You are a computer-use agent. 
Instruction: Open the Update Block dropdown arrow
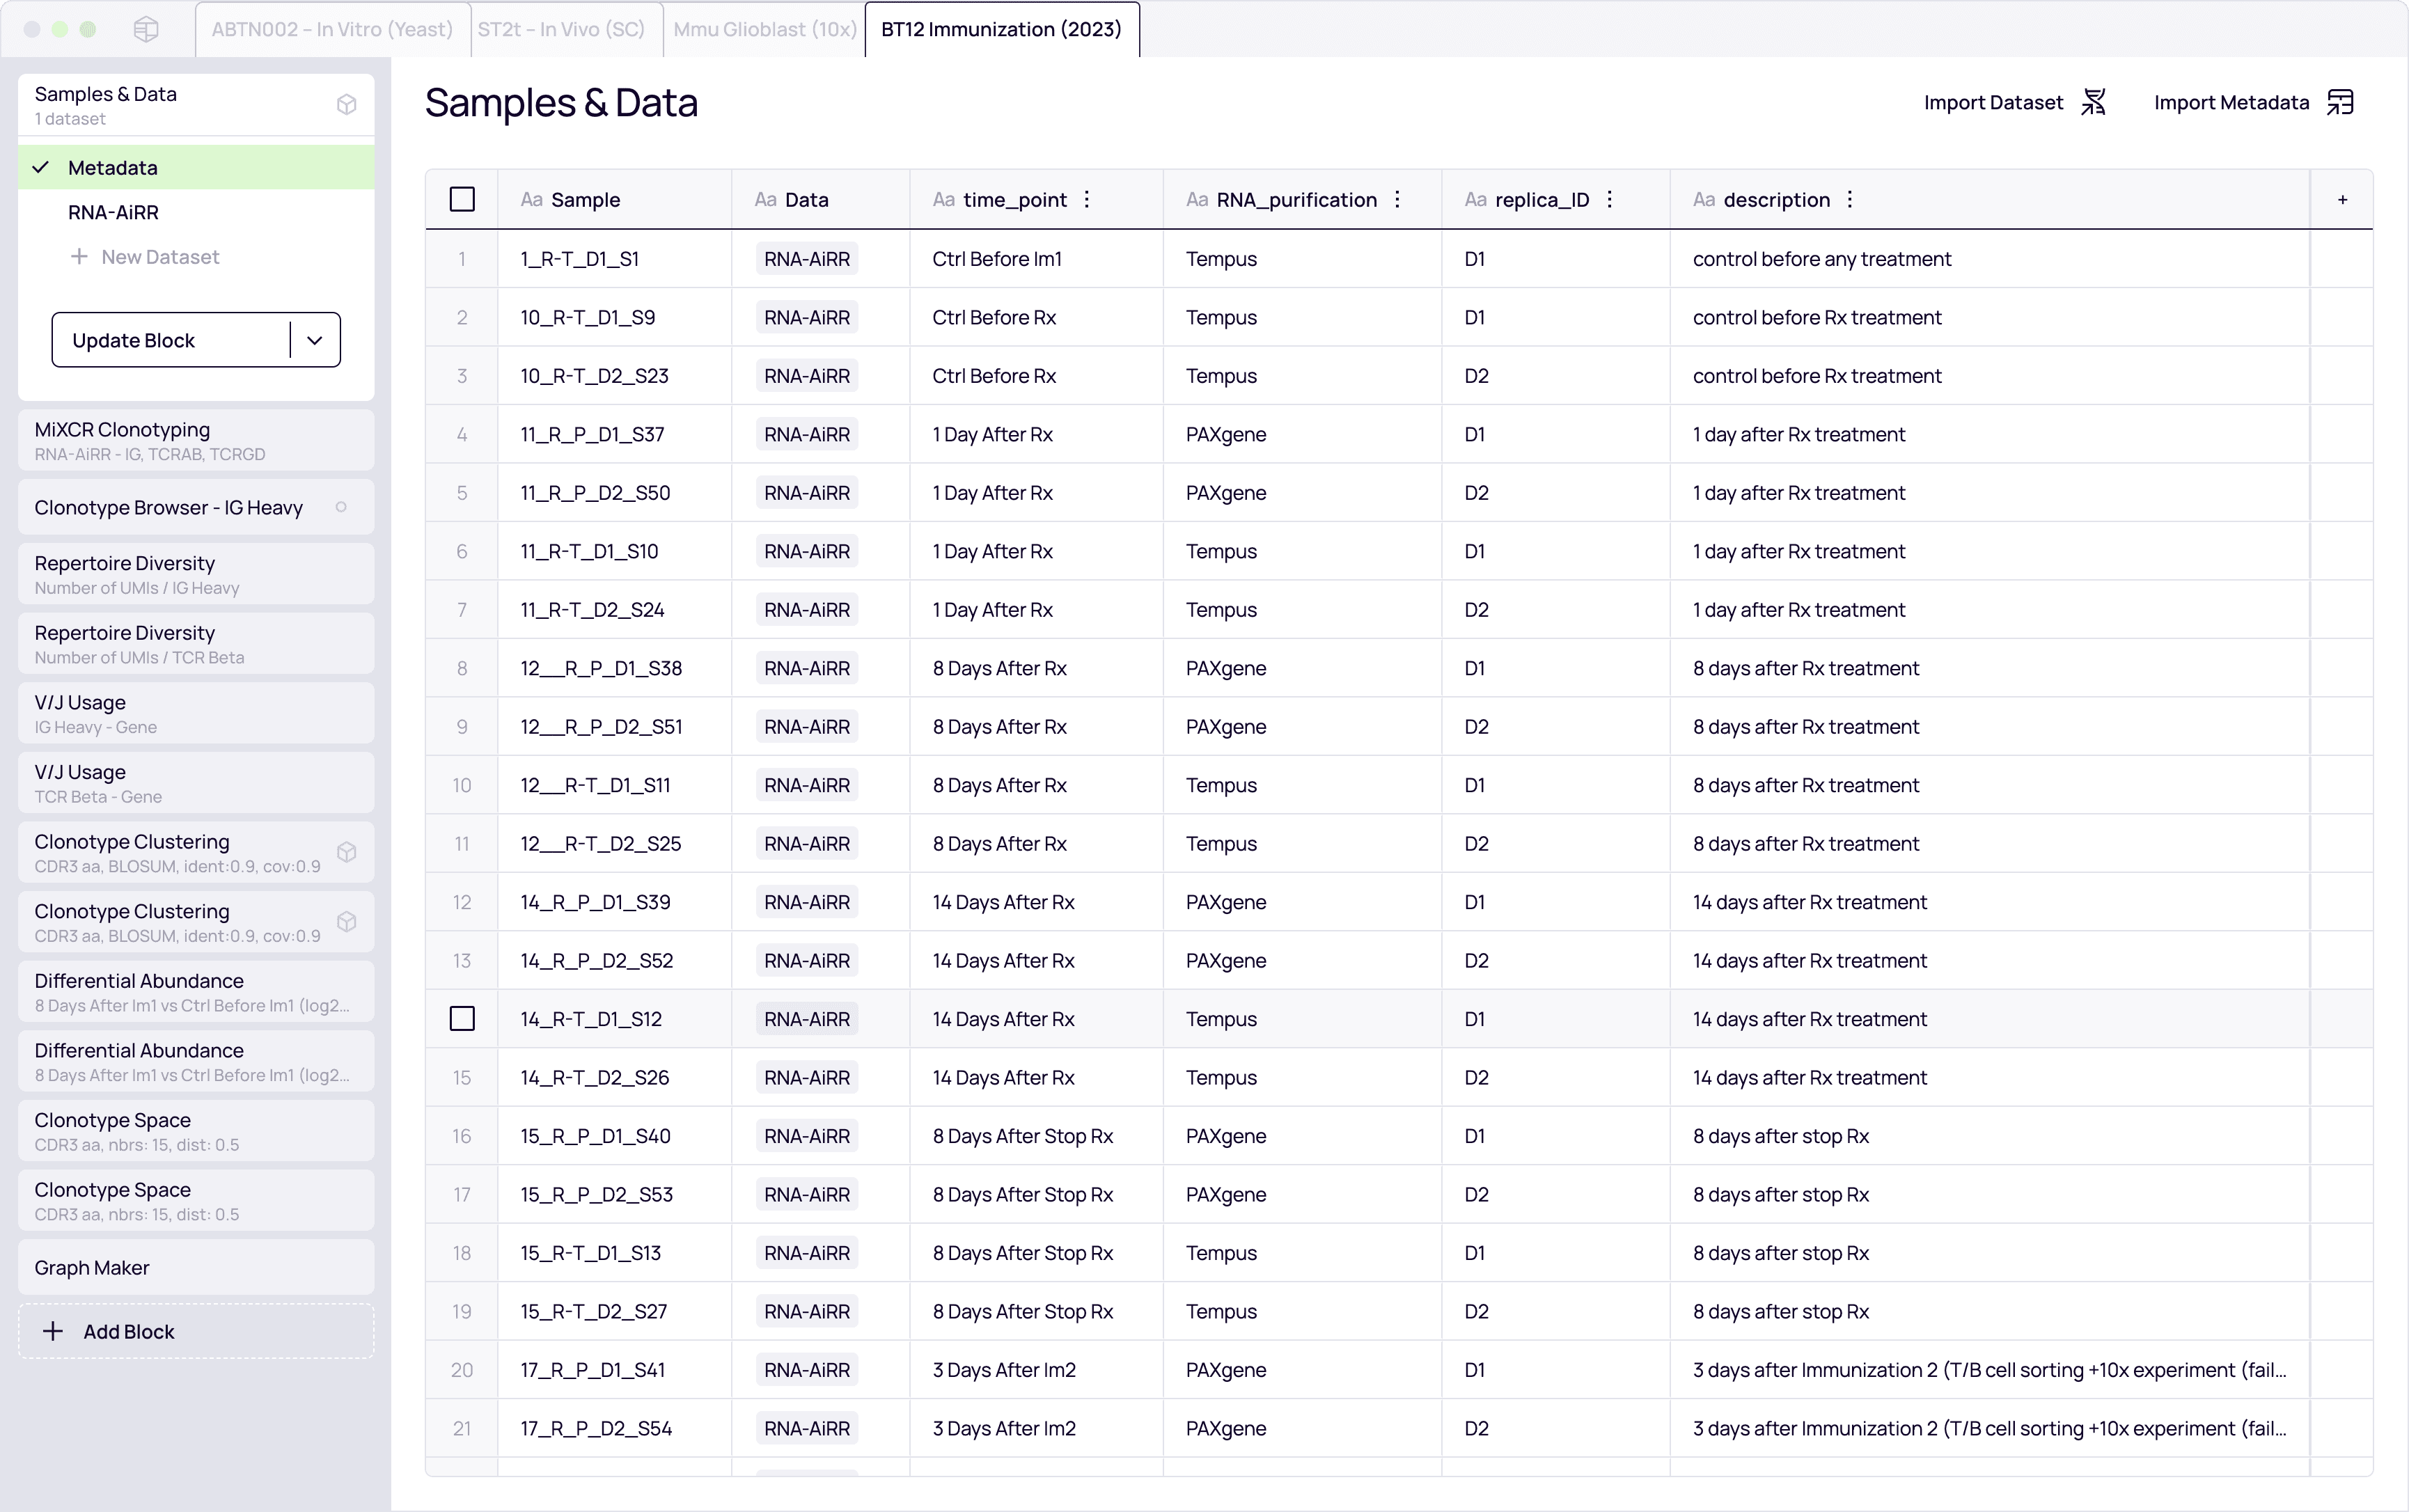pos(315,340)
